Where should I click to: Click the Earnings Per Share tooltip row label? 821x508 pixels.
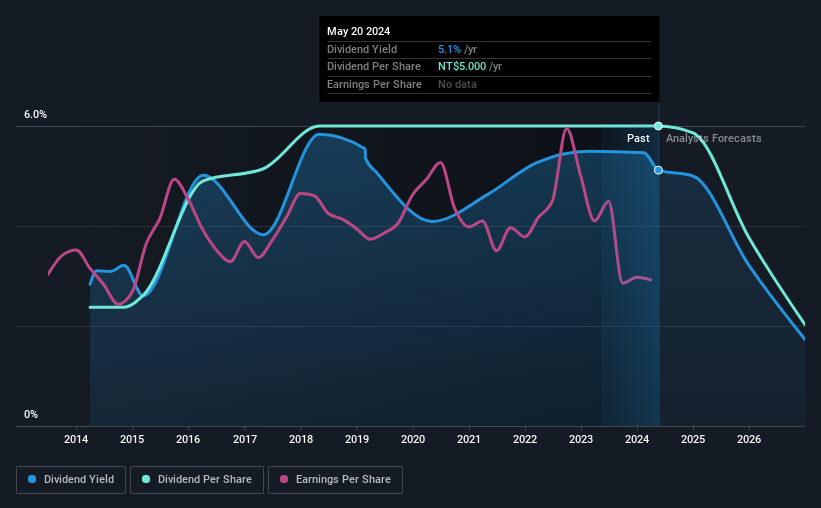(x=374, y=84)
